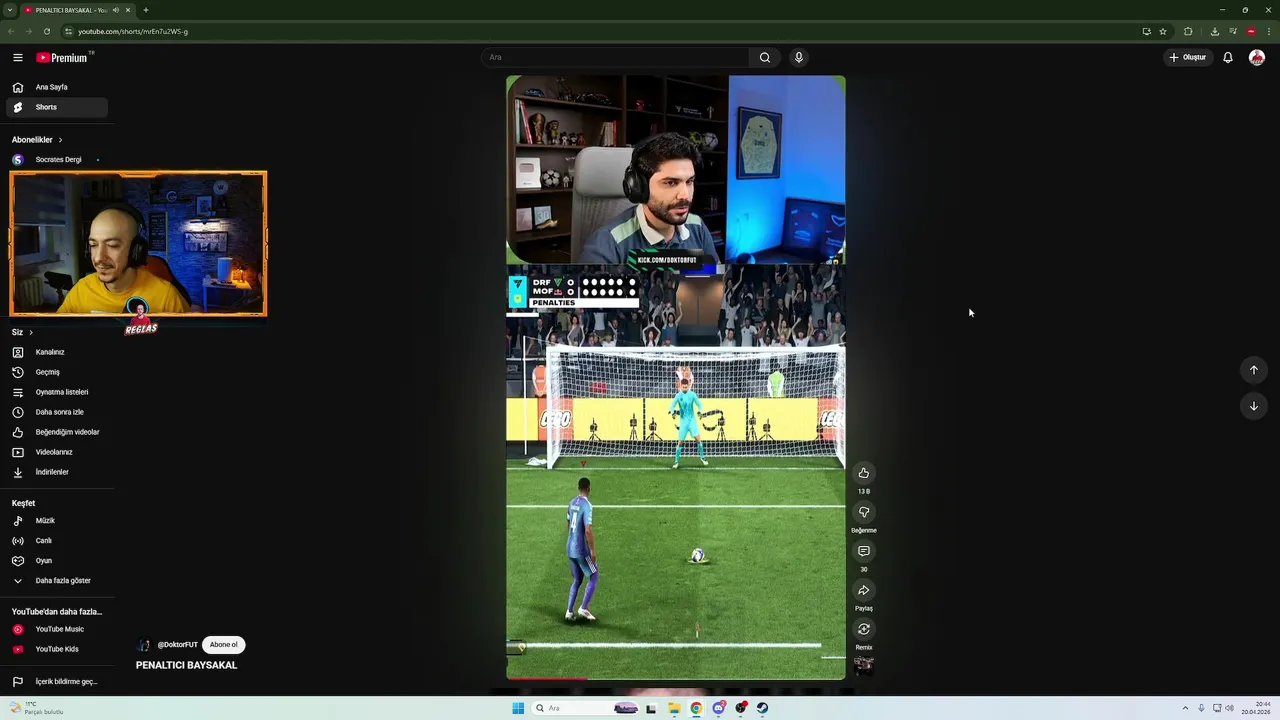Pause the Short by clicking the video
Image resolution: width=1280 pixels, height=720 pixels.
click(675, 378)
